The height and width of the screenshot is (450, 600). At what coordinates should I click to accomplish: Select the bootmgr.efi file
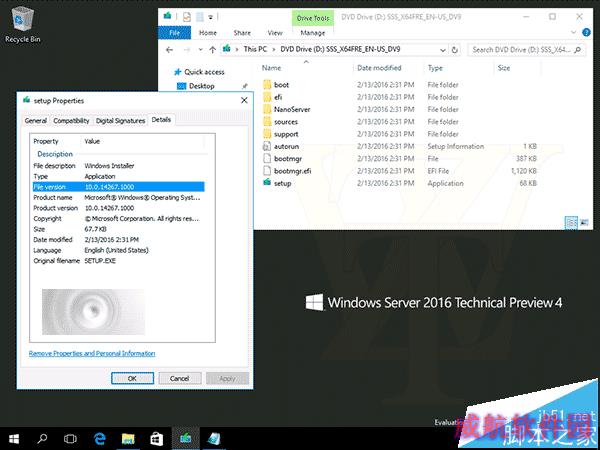tap(292, 171)
